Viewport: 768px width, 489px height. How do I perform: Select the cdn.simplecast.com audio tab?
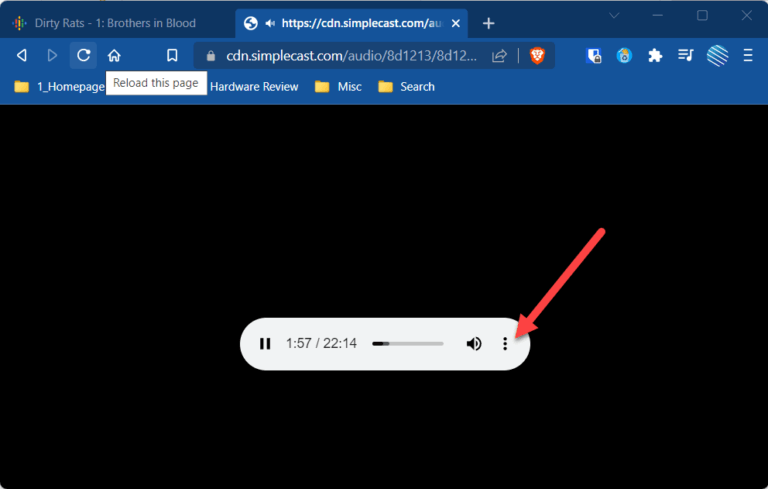pyautogui.click(x=351, y=23)
